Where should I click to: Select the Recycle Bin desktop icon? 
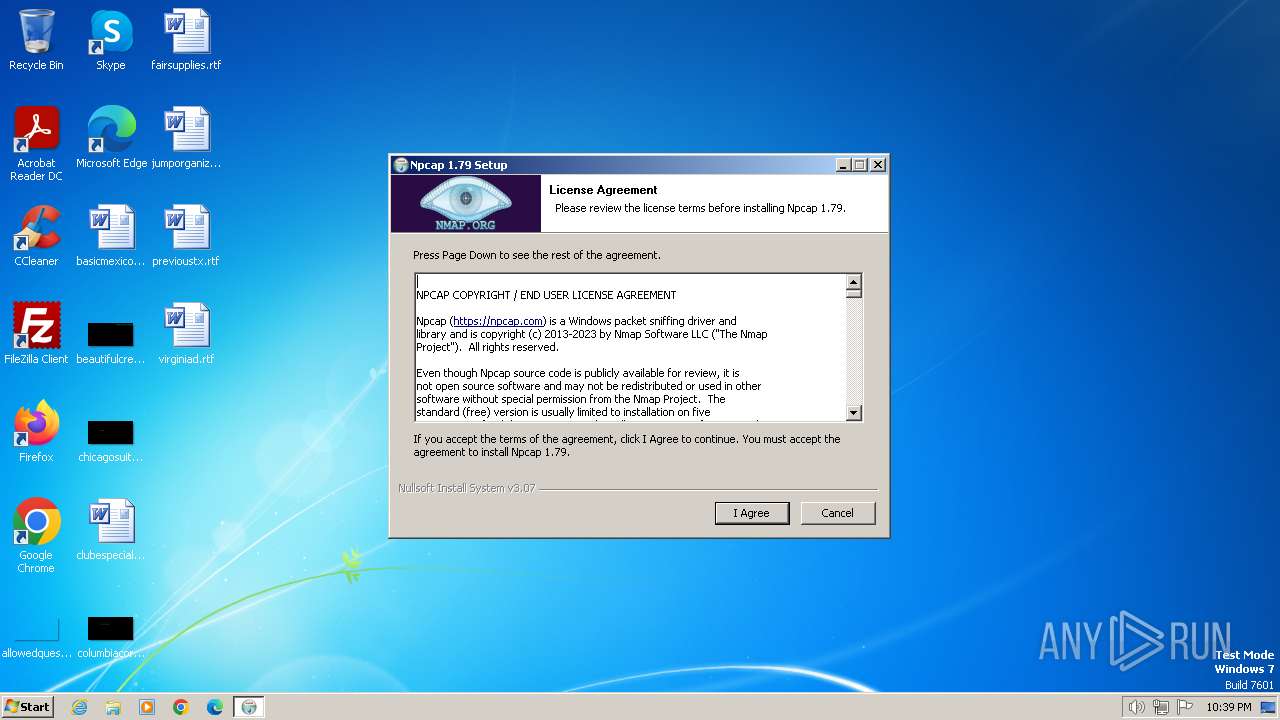coord(36,40)
